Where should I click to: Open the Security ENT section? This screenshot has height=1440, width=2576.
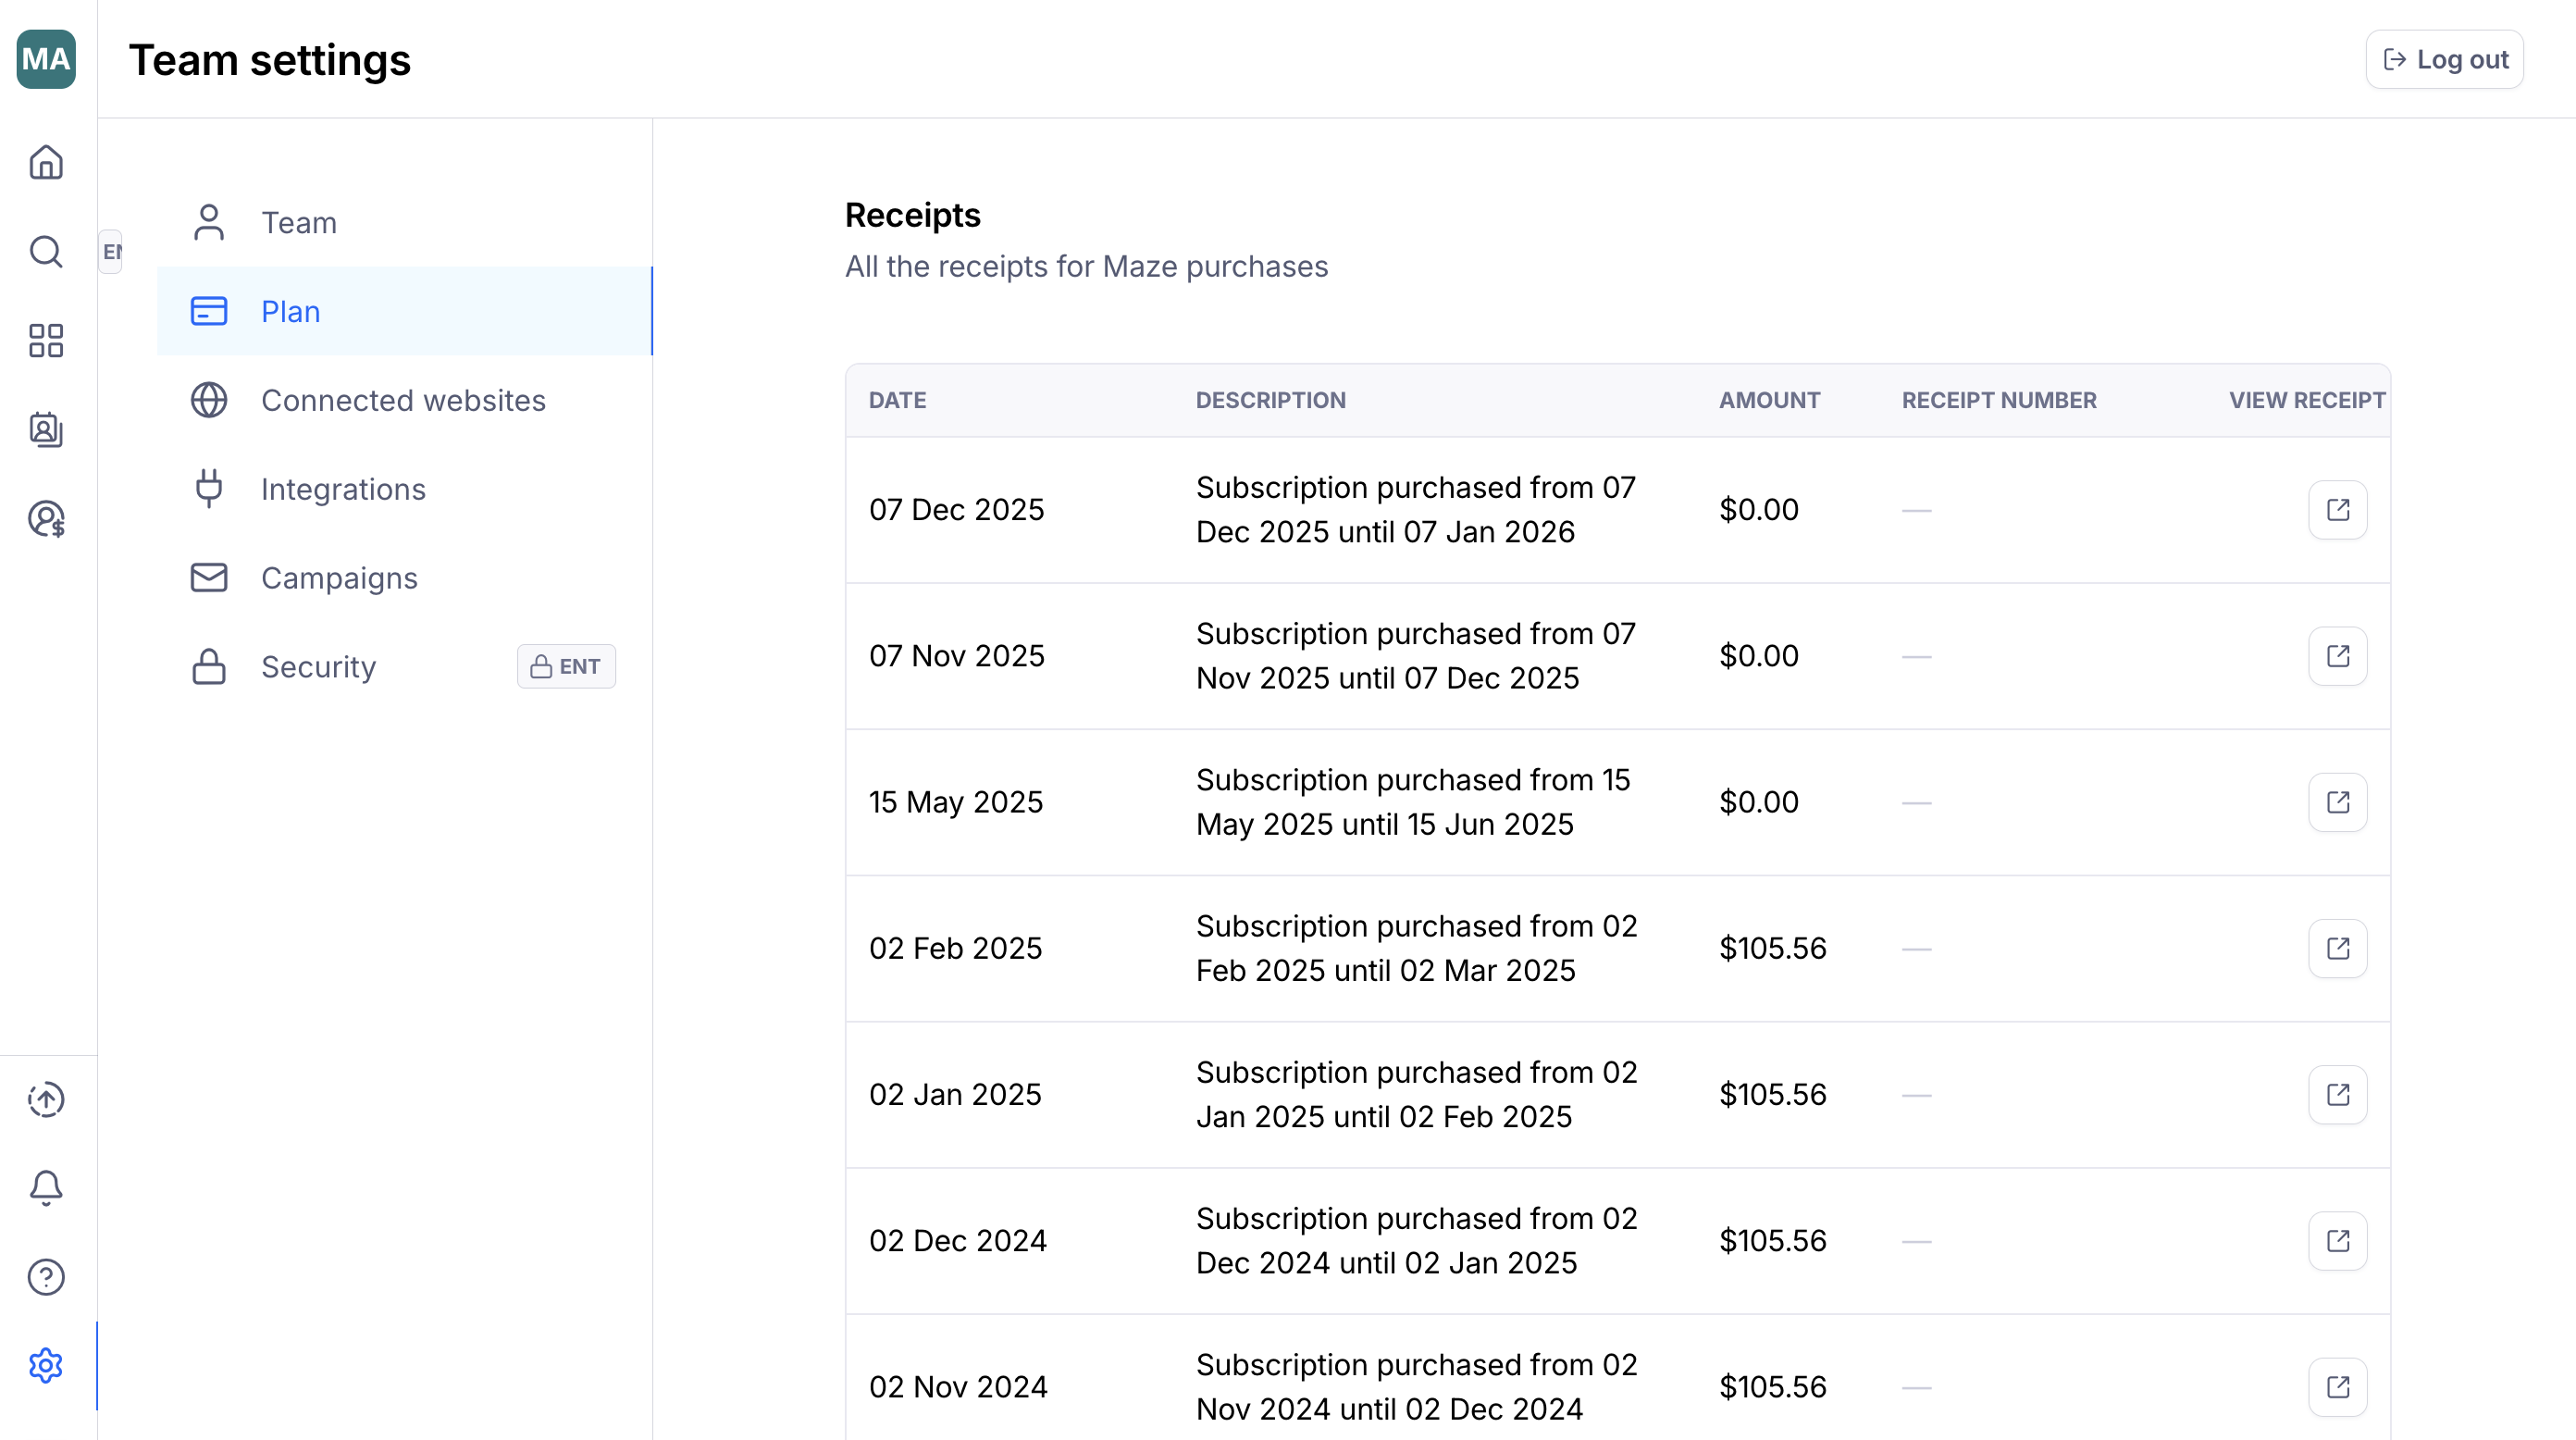318,667
